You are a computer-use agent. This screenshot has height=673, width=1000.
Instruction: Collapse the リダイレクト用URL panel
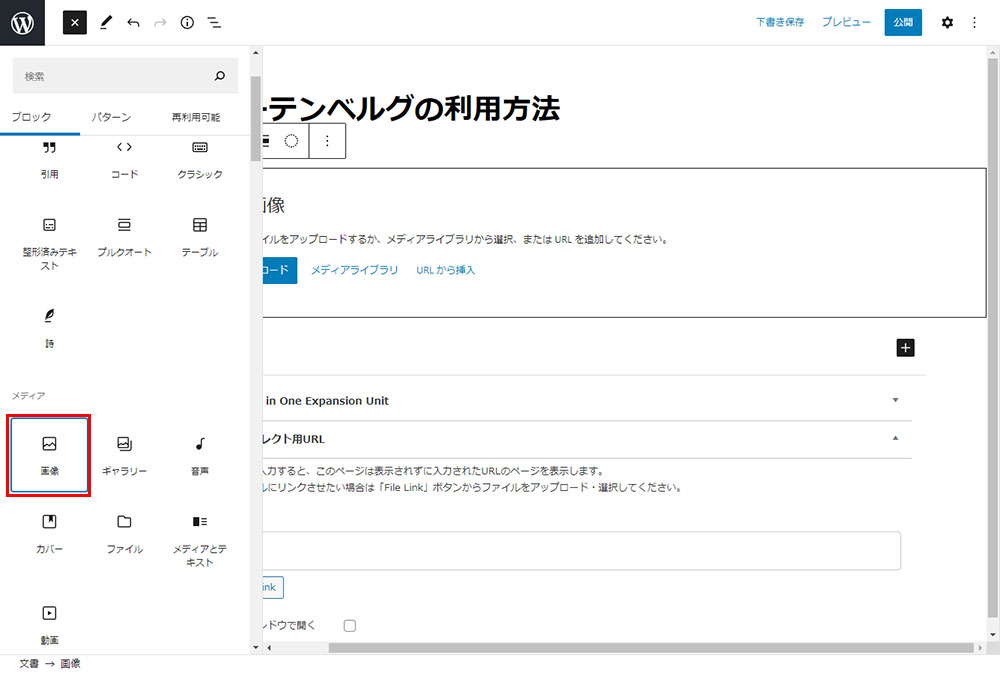pyautogui.click(x=895, y=438)
